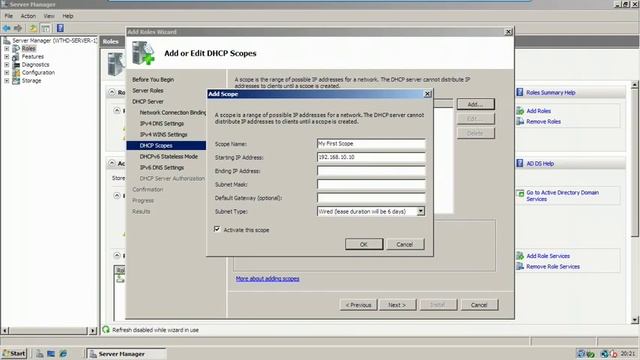Select the IPv6 DNS Settings step
The width and height of the screenshot is (640, 360).
(162, 167)
